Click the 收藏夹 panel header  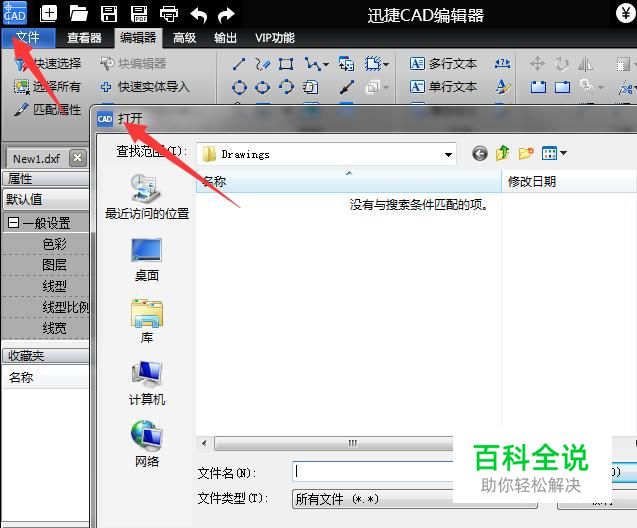[45, 355]
